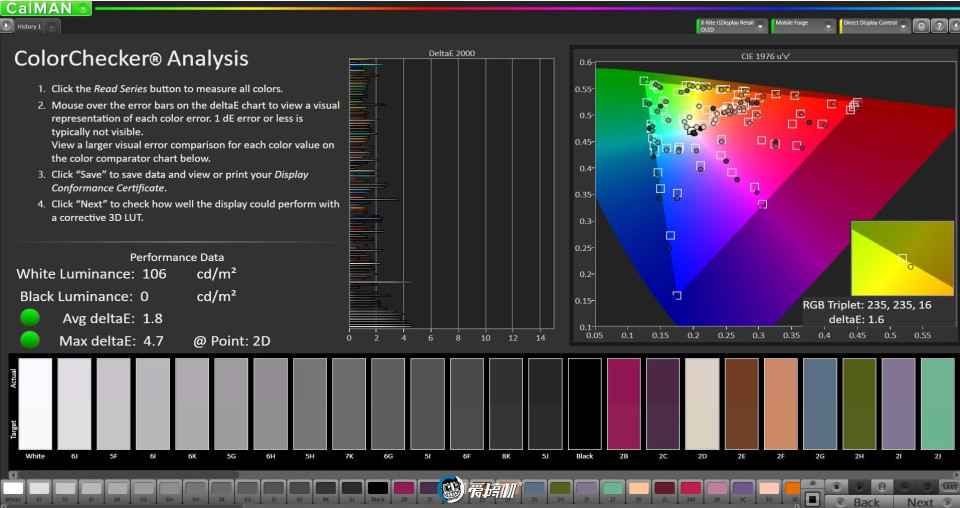Image resolution: width=960 pixels, height=508 pixels.
Task: Add a new history tab
Action: coord(52,26)
